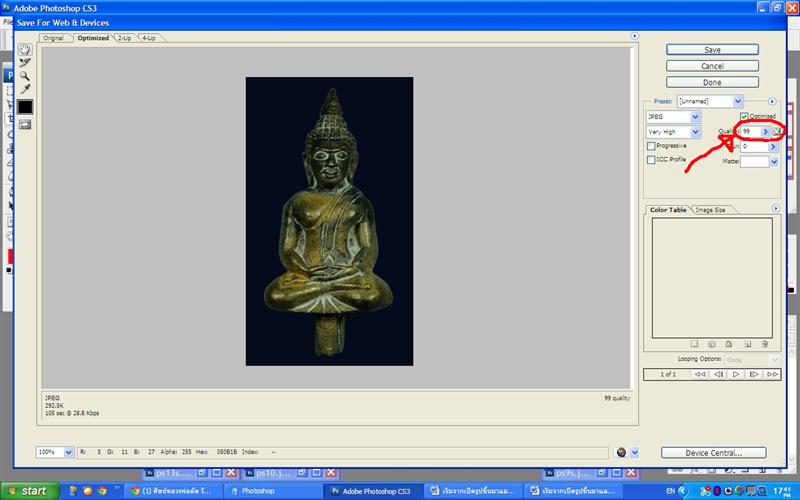Open the Image Size tab

point(711,210)
